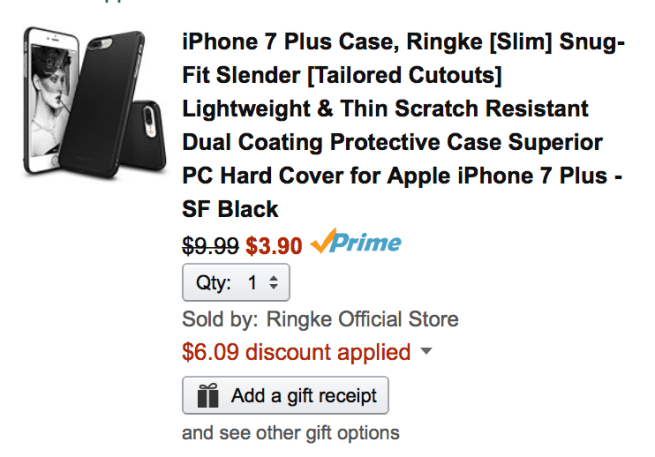Click the gift box icon
Screen dimensions: 655x457
click(208, 396)
